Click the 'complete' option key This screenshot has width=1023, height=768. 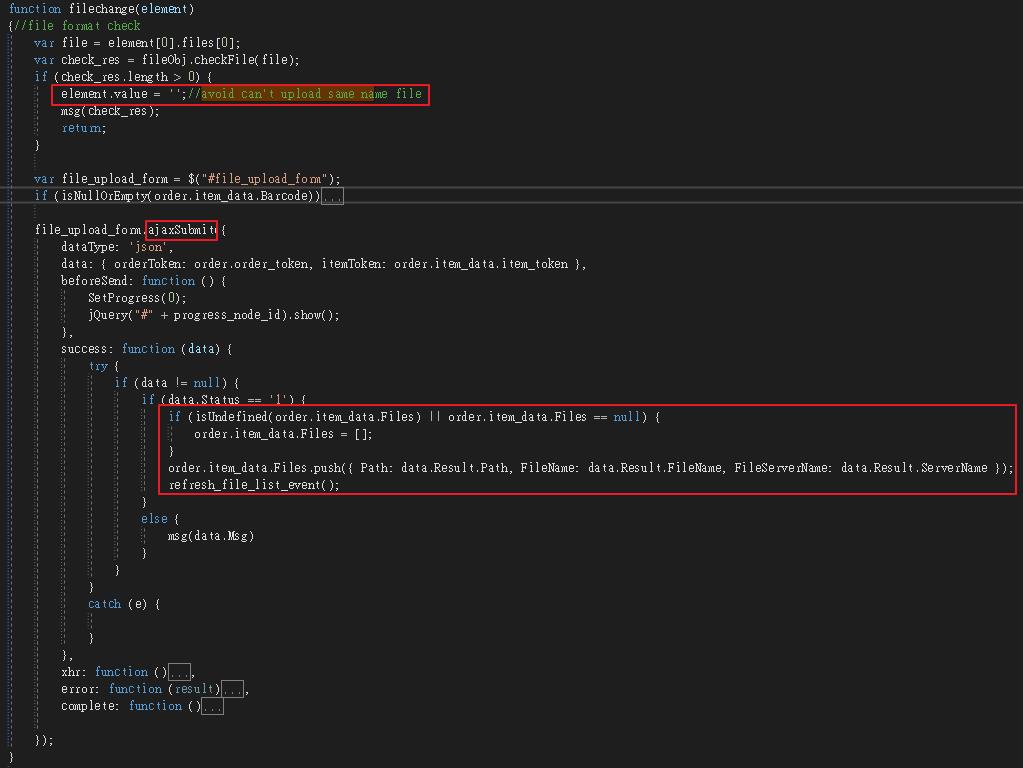pyautogui.click(x=87, y=705)
